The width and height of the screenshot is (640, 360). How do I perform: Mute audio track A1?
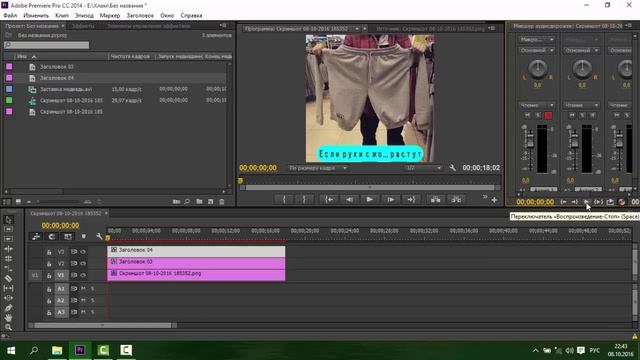point(83,289)
